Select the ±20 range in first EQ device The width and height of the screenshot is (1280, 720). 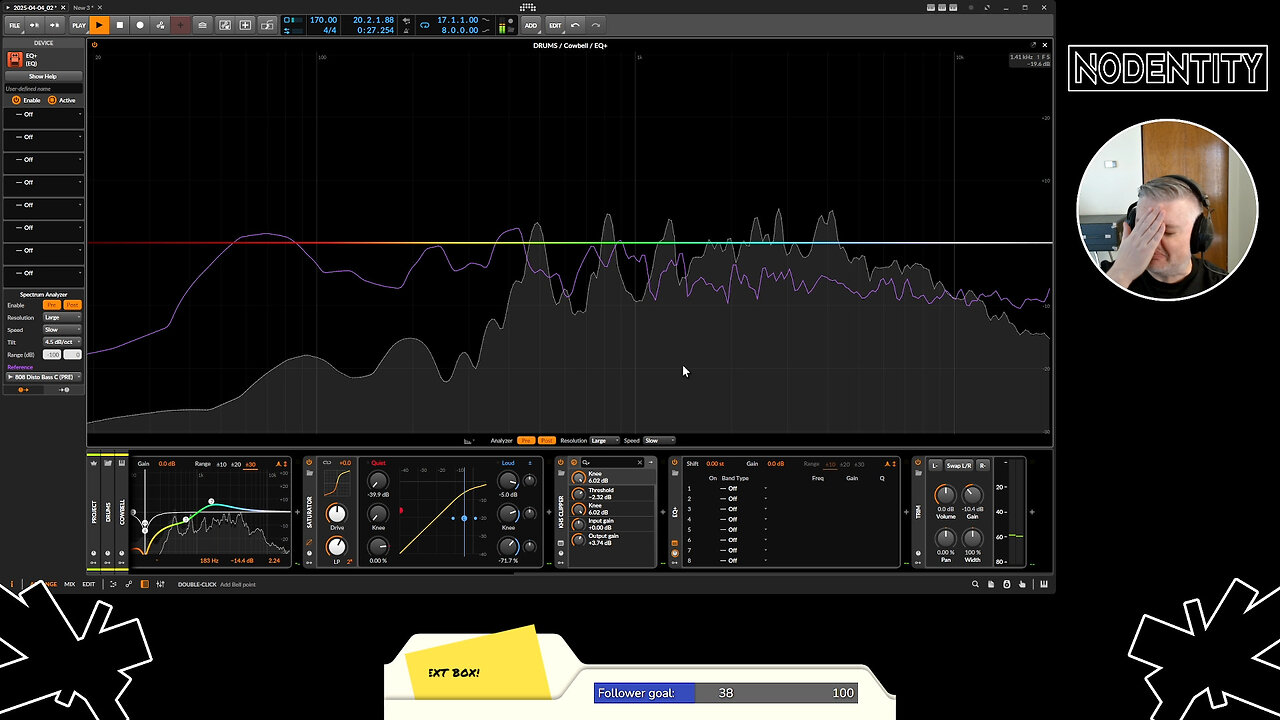236,464
